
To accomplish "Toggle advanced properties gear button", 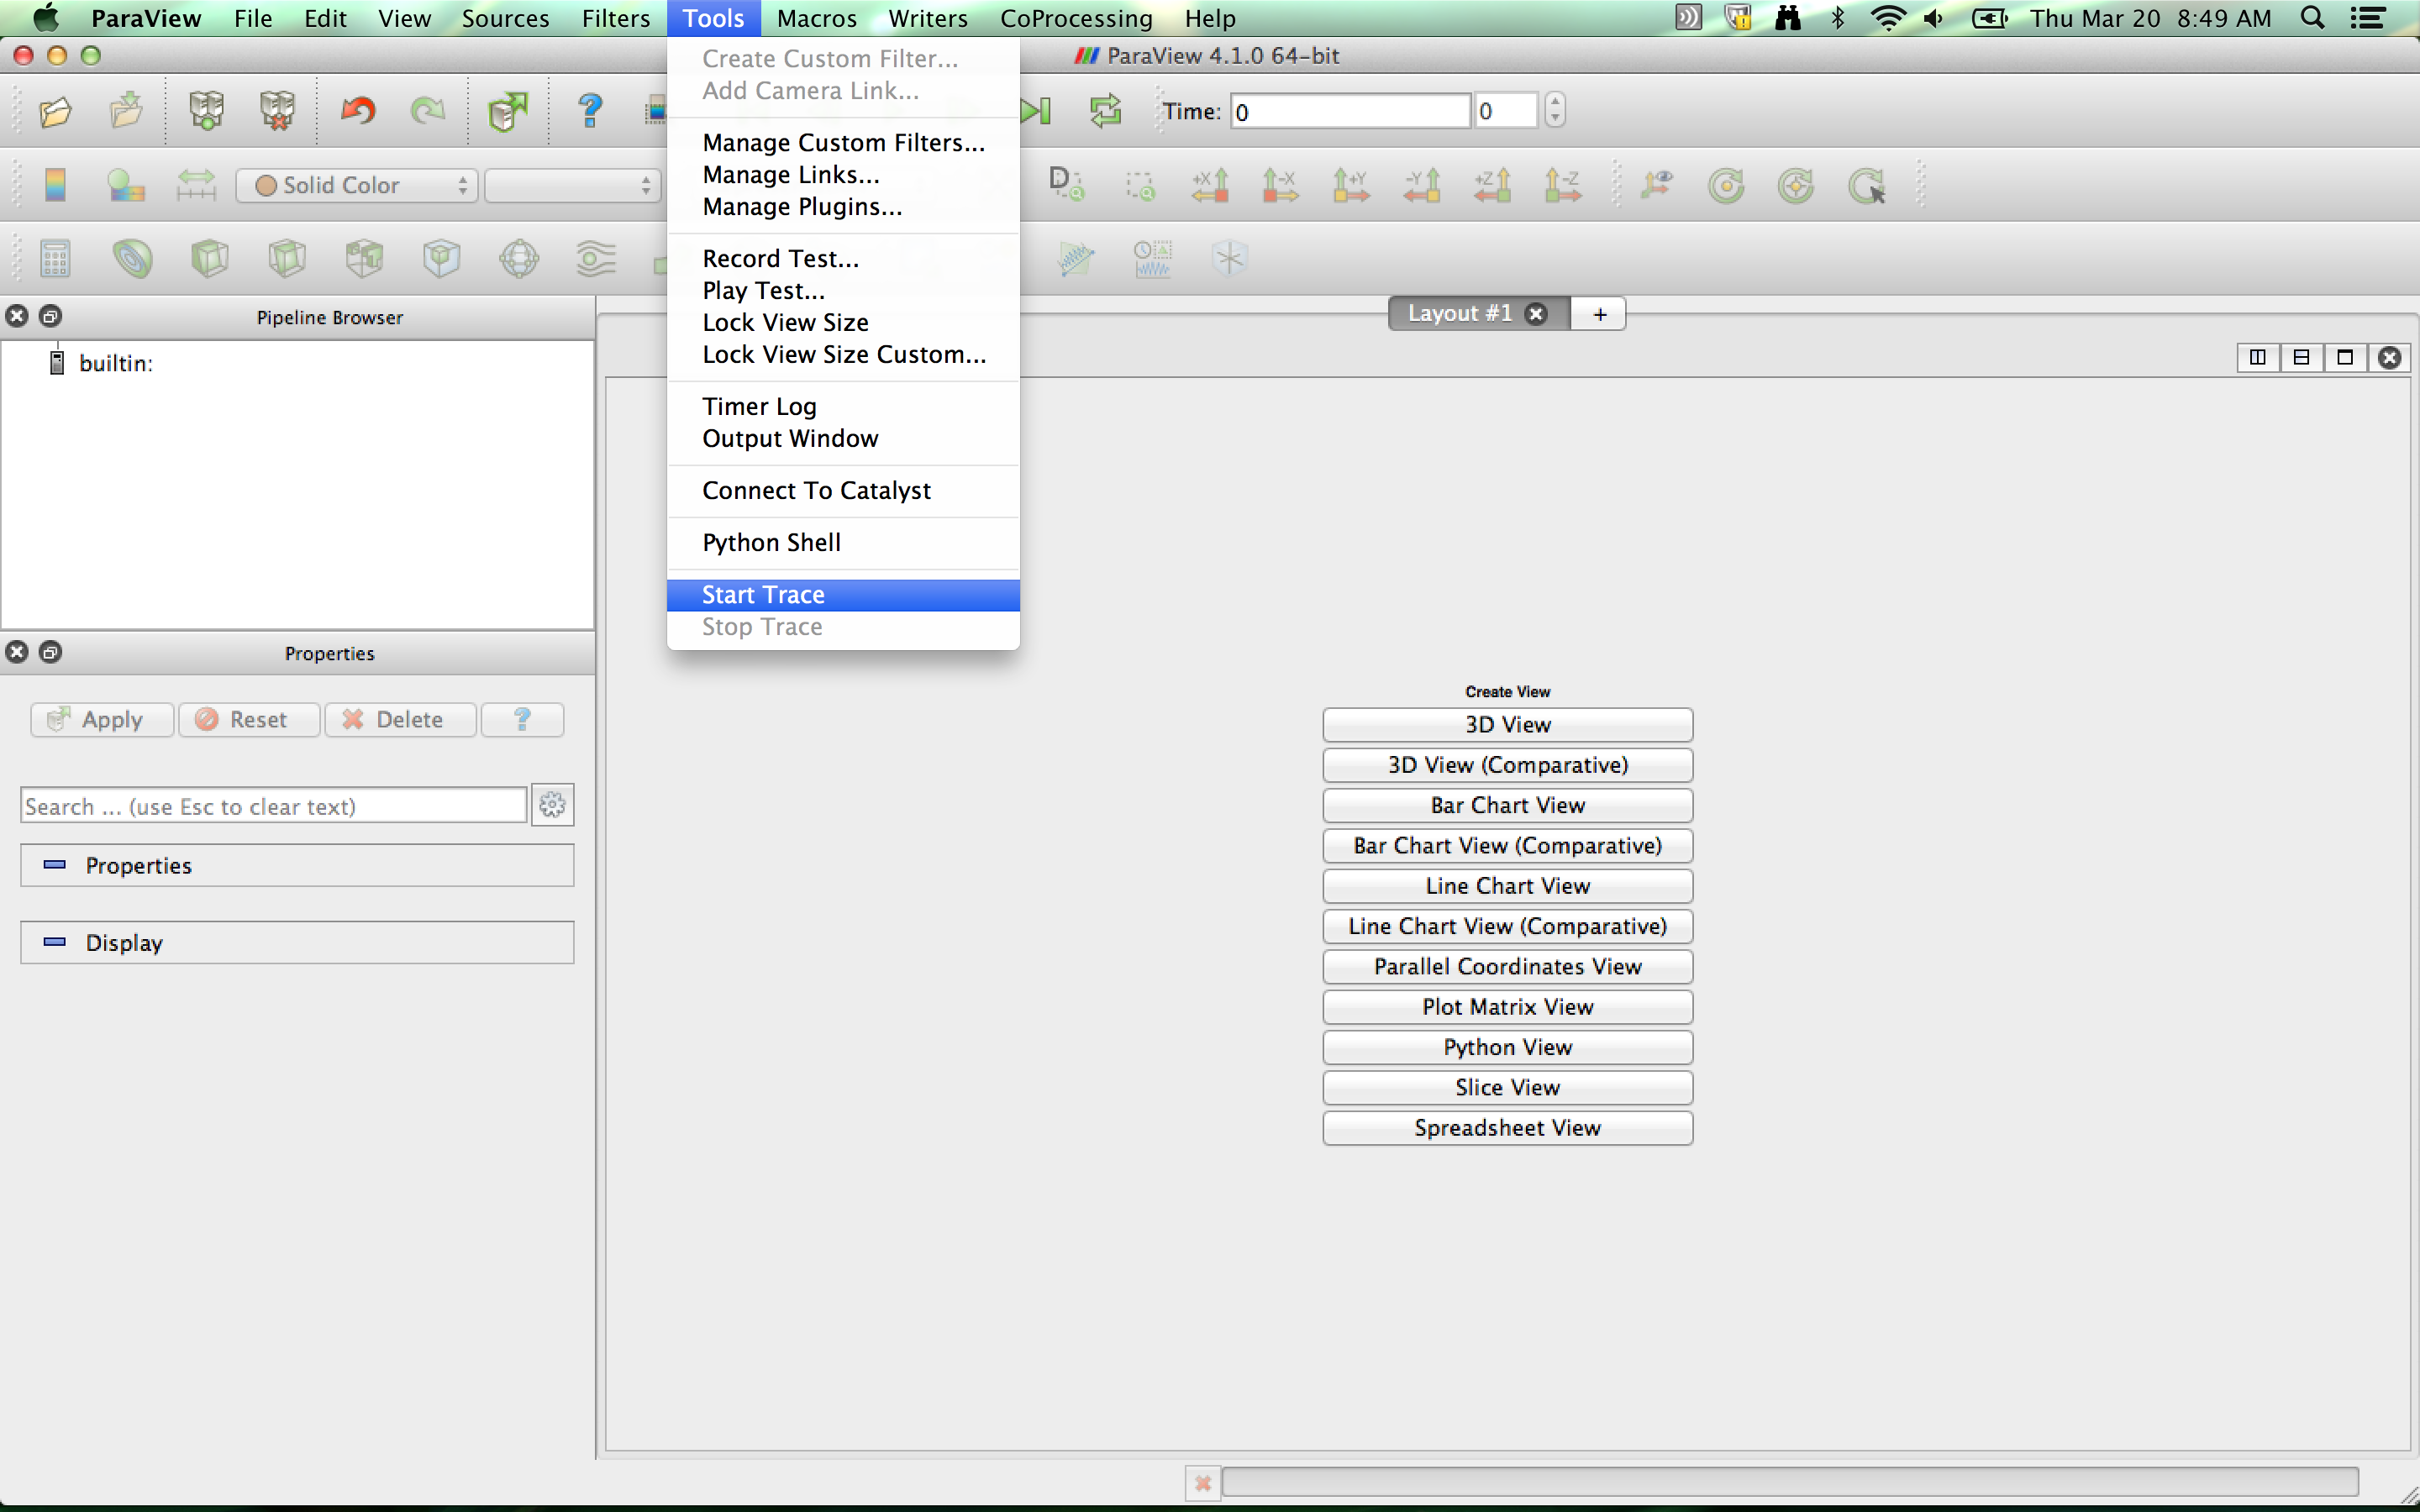I will coord(552,805).
